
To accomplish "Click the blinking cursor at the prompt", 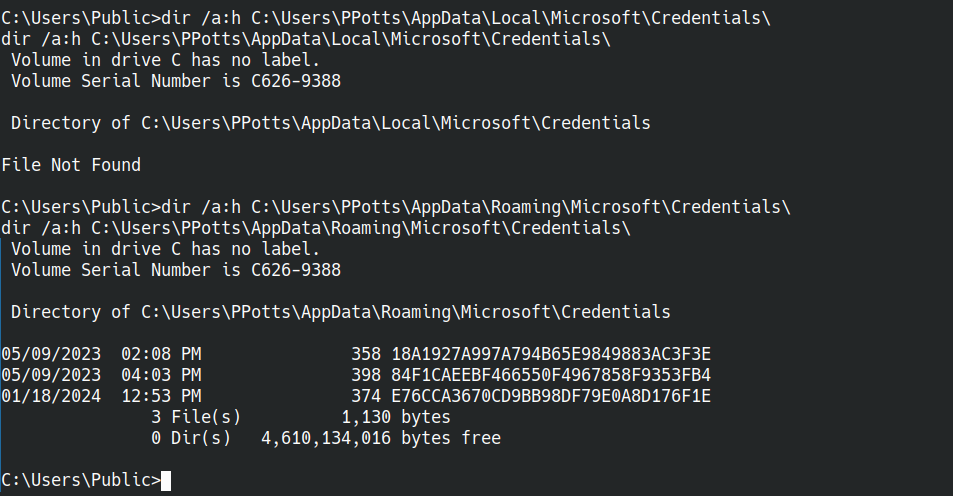I will point(166,480).
